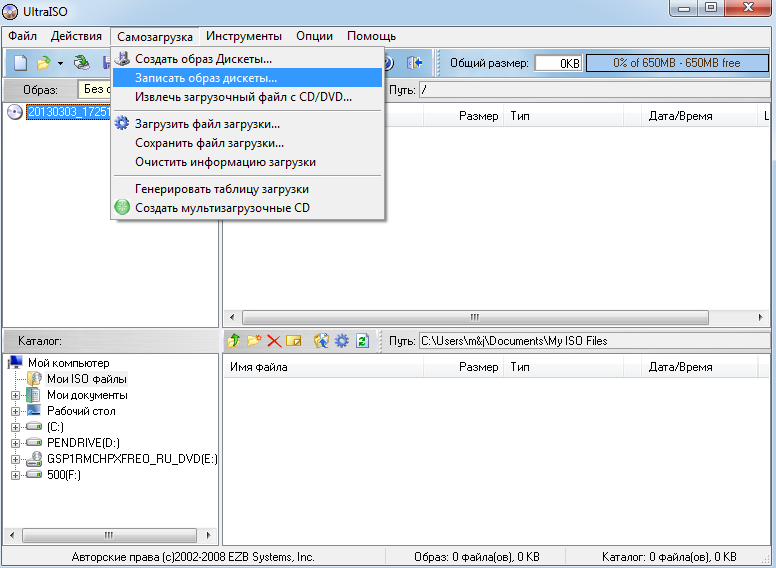This screenshot has height=568, width=776.
Task: Click the catalog Путь field with C:\Users path
Action: (x=594, y=341)
